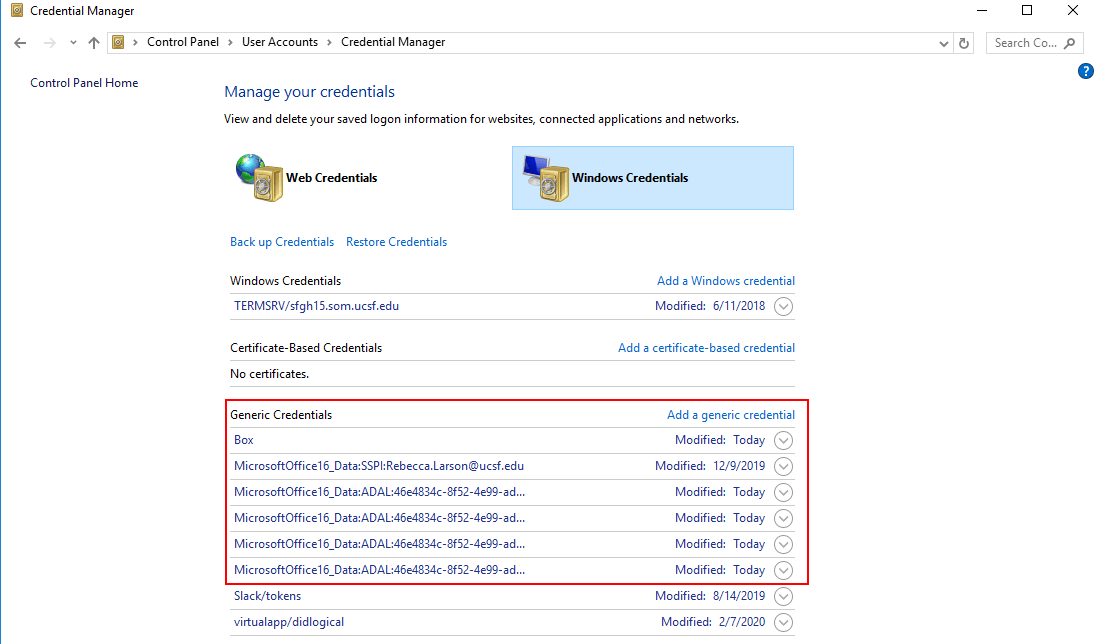Expand the Rebecca.Larson SSPI credential

pos(783,466)
